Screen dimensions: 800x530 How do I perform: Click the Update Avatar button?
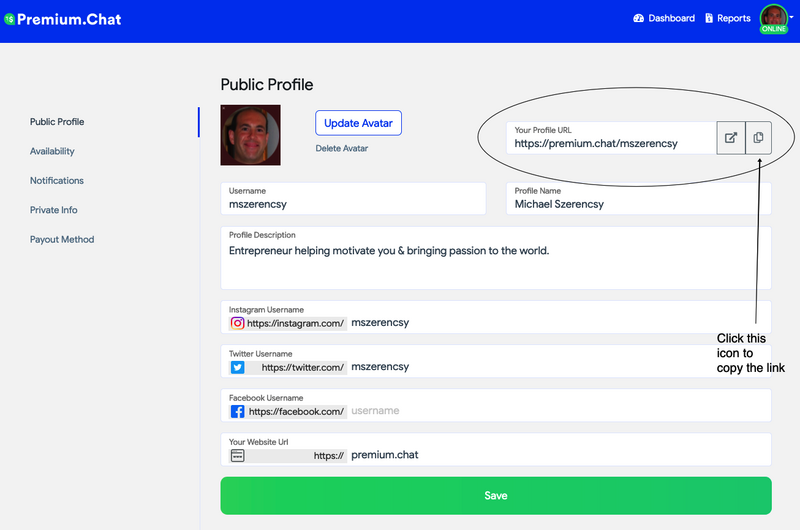coord(358,123)
